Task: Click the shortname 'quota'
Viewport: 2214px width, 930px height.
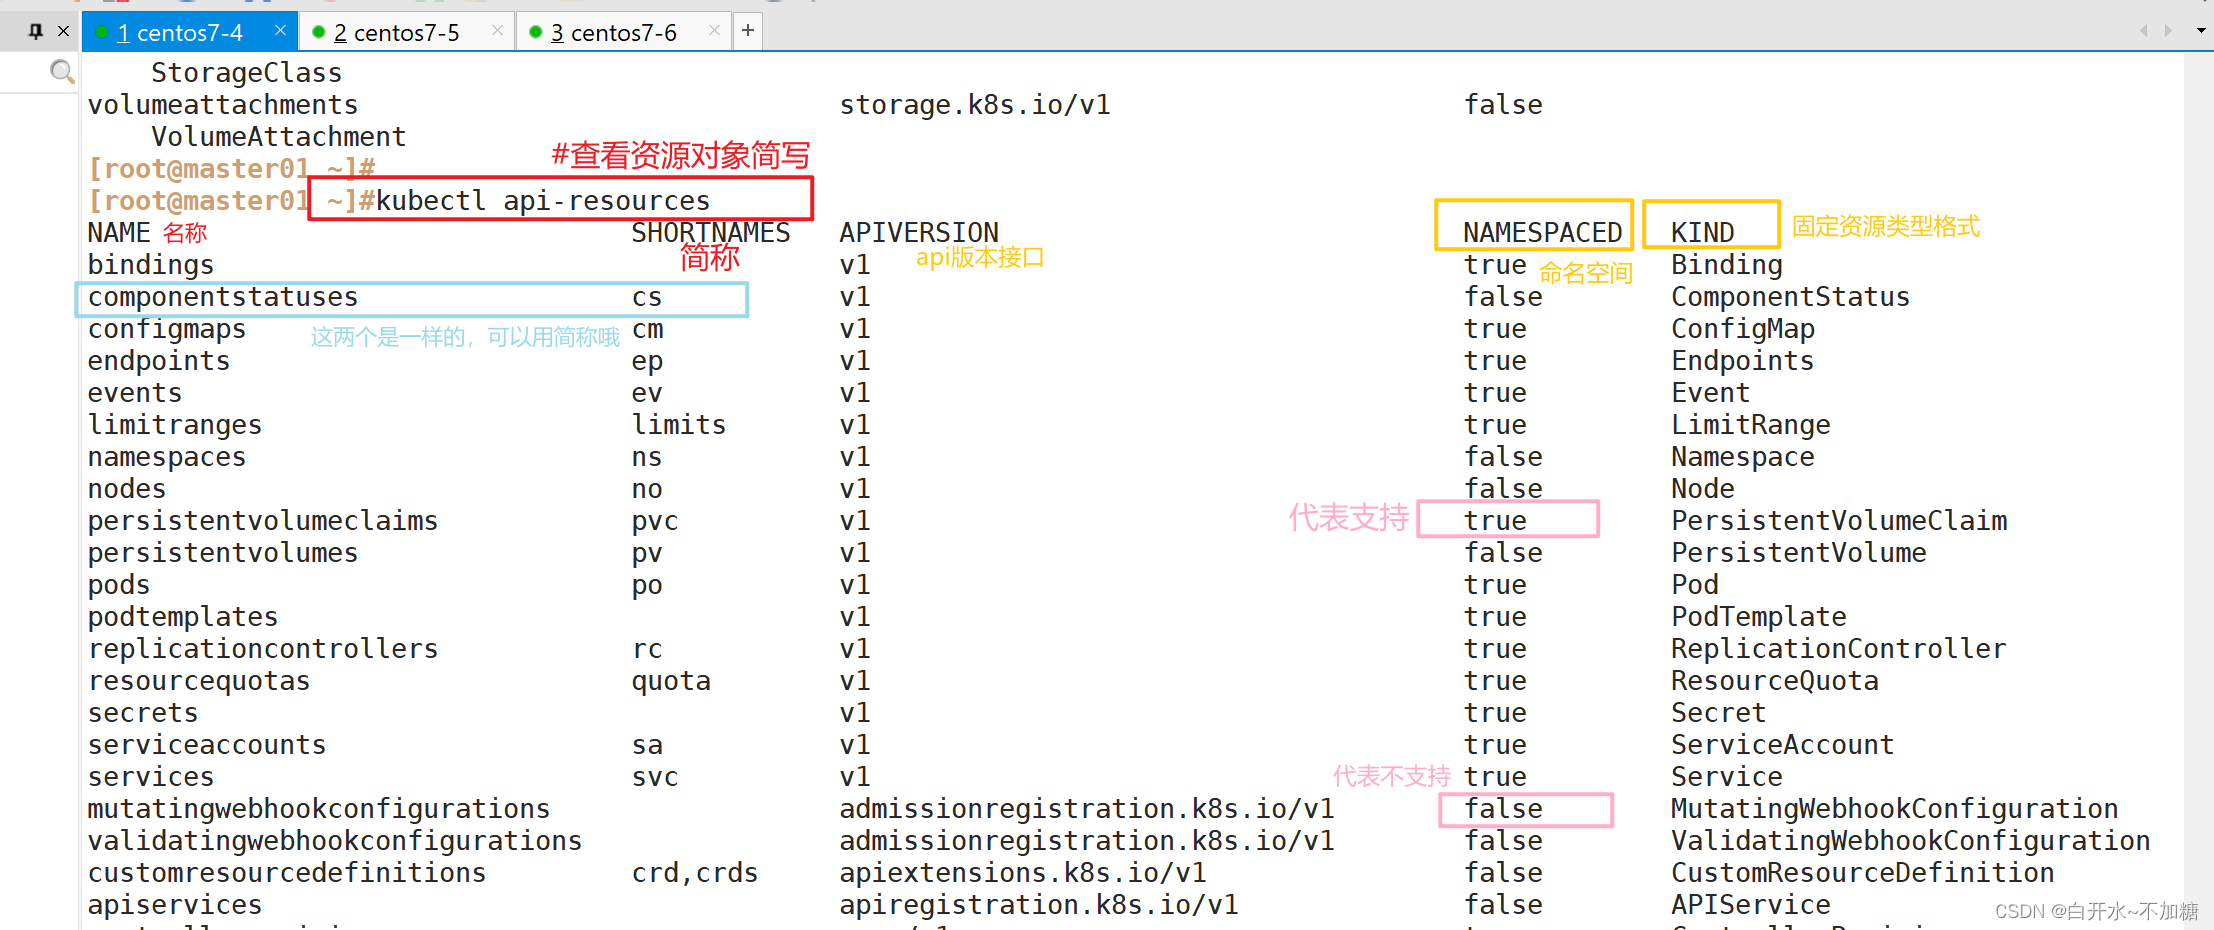Action: click(x=671, y=681)
